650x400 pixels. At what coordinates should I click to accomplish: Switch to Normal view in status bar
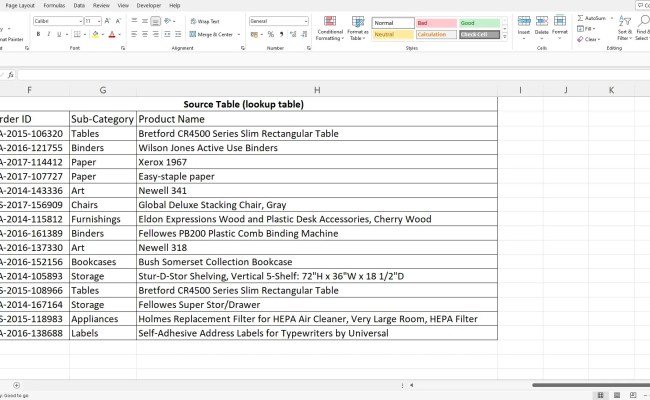coord(600,395)
